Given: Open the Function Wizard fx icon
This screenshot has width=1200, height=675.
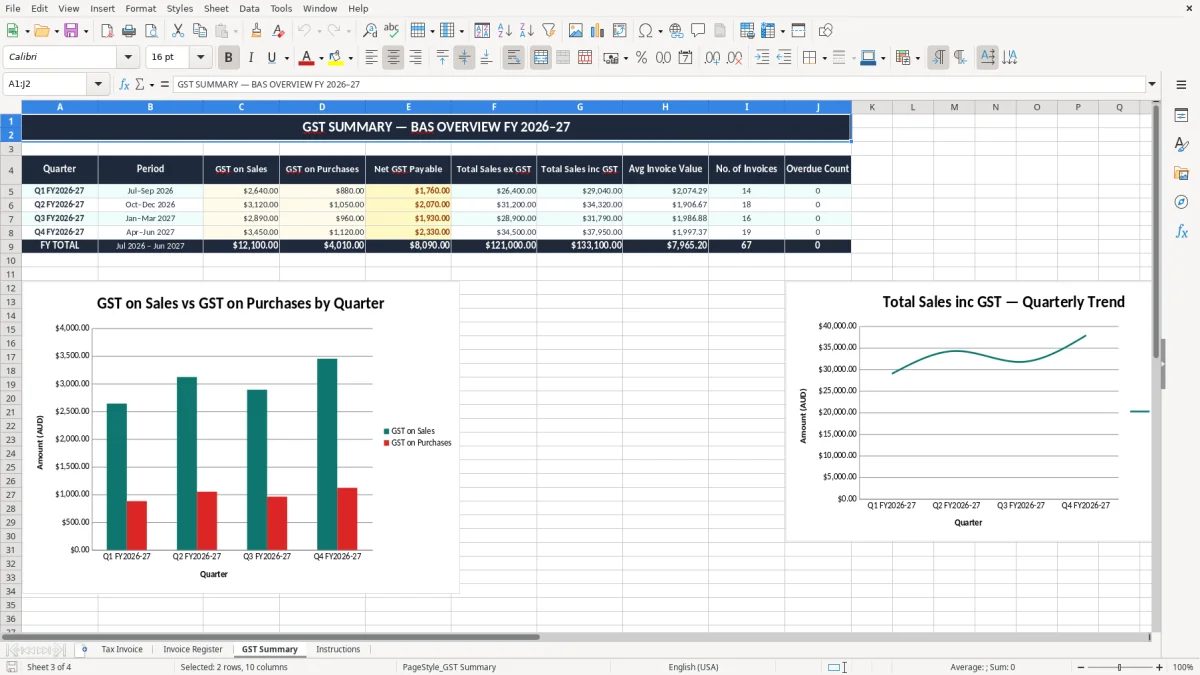Looking at the screenshot, I should (125, 85).
